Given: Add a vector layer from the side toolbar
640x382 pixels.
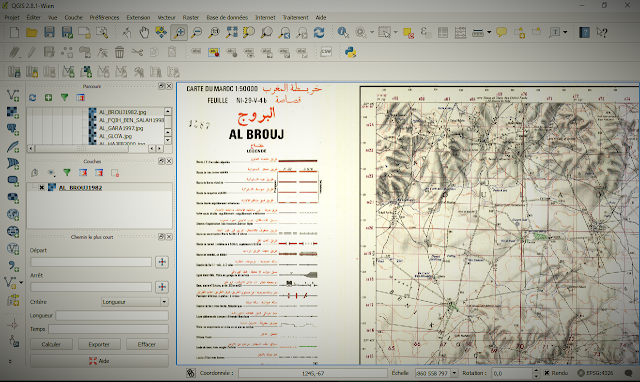Looking at the screenshot, I should click(13, 96).
